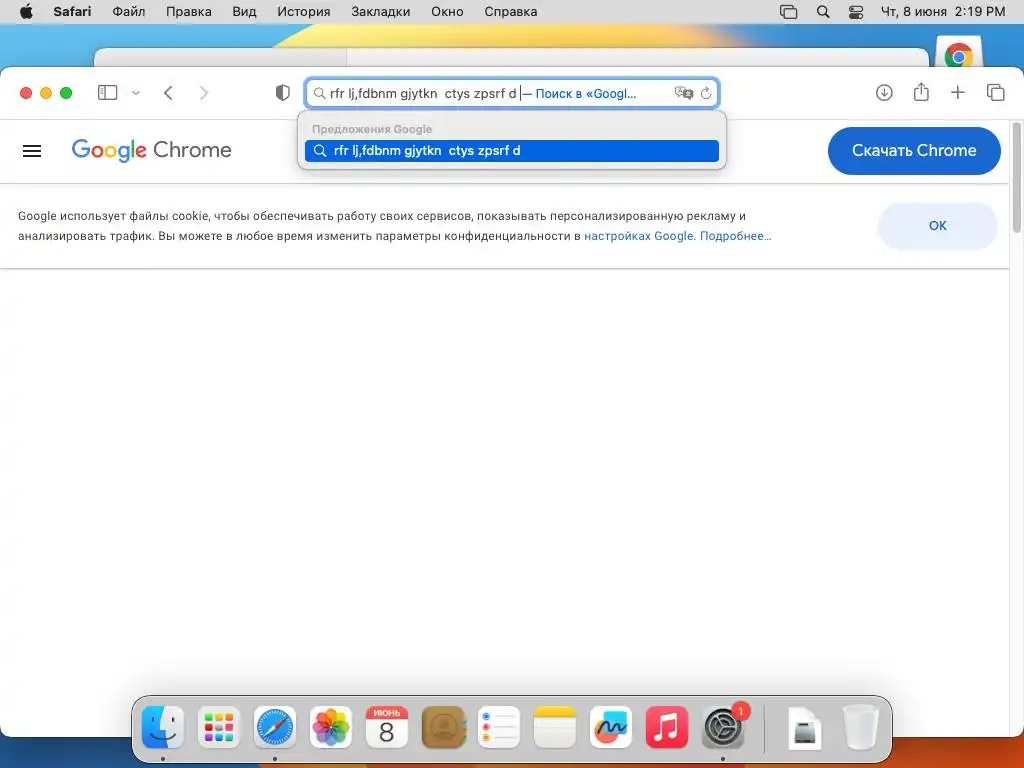Click the Google Chrome logo
The height and width of the screenshot is (768, 1024).
[152, 150]
